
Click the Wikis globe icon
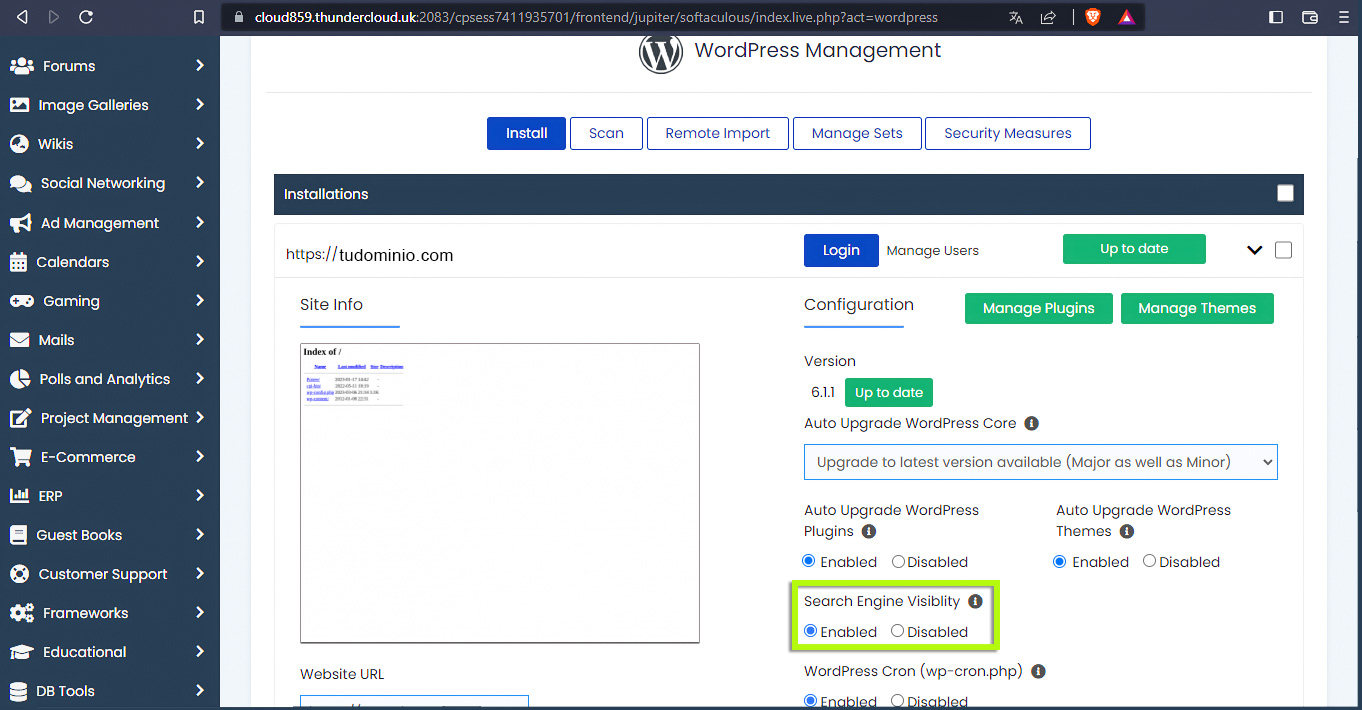click(19, 144)
